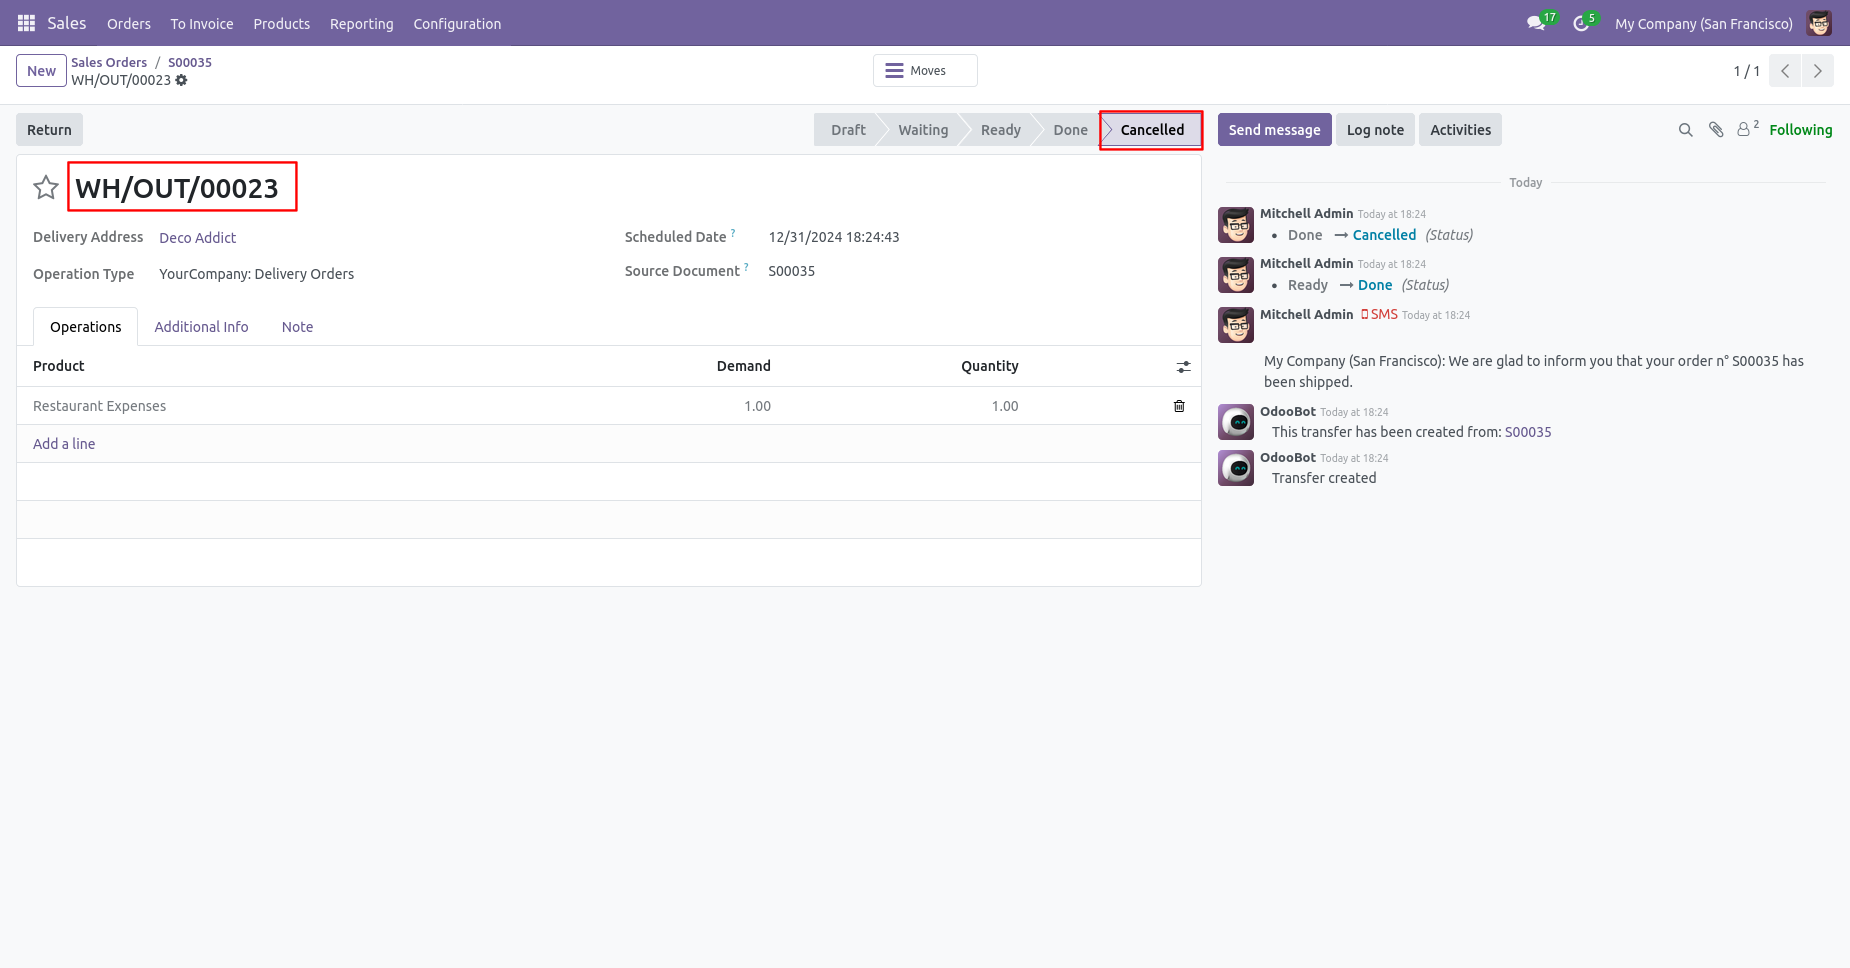Screen dimensions: 1850x968
Task: Search messages with the magnifier icon
Action: coord(1685,130)
